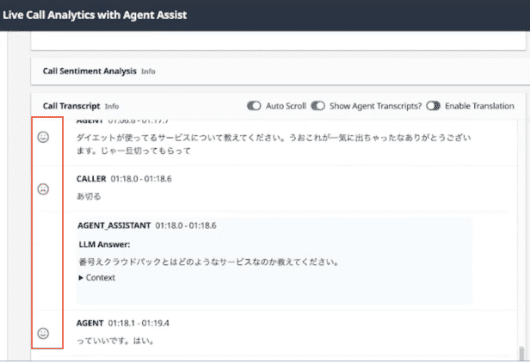Select the AGENT_ASSISTANT speaker label
The height and width of the screenshot is (362, 530).
click(114, 225)
